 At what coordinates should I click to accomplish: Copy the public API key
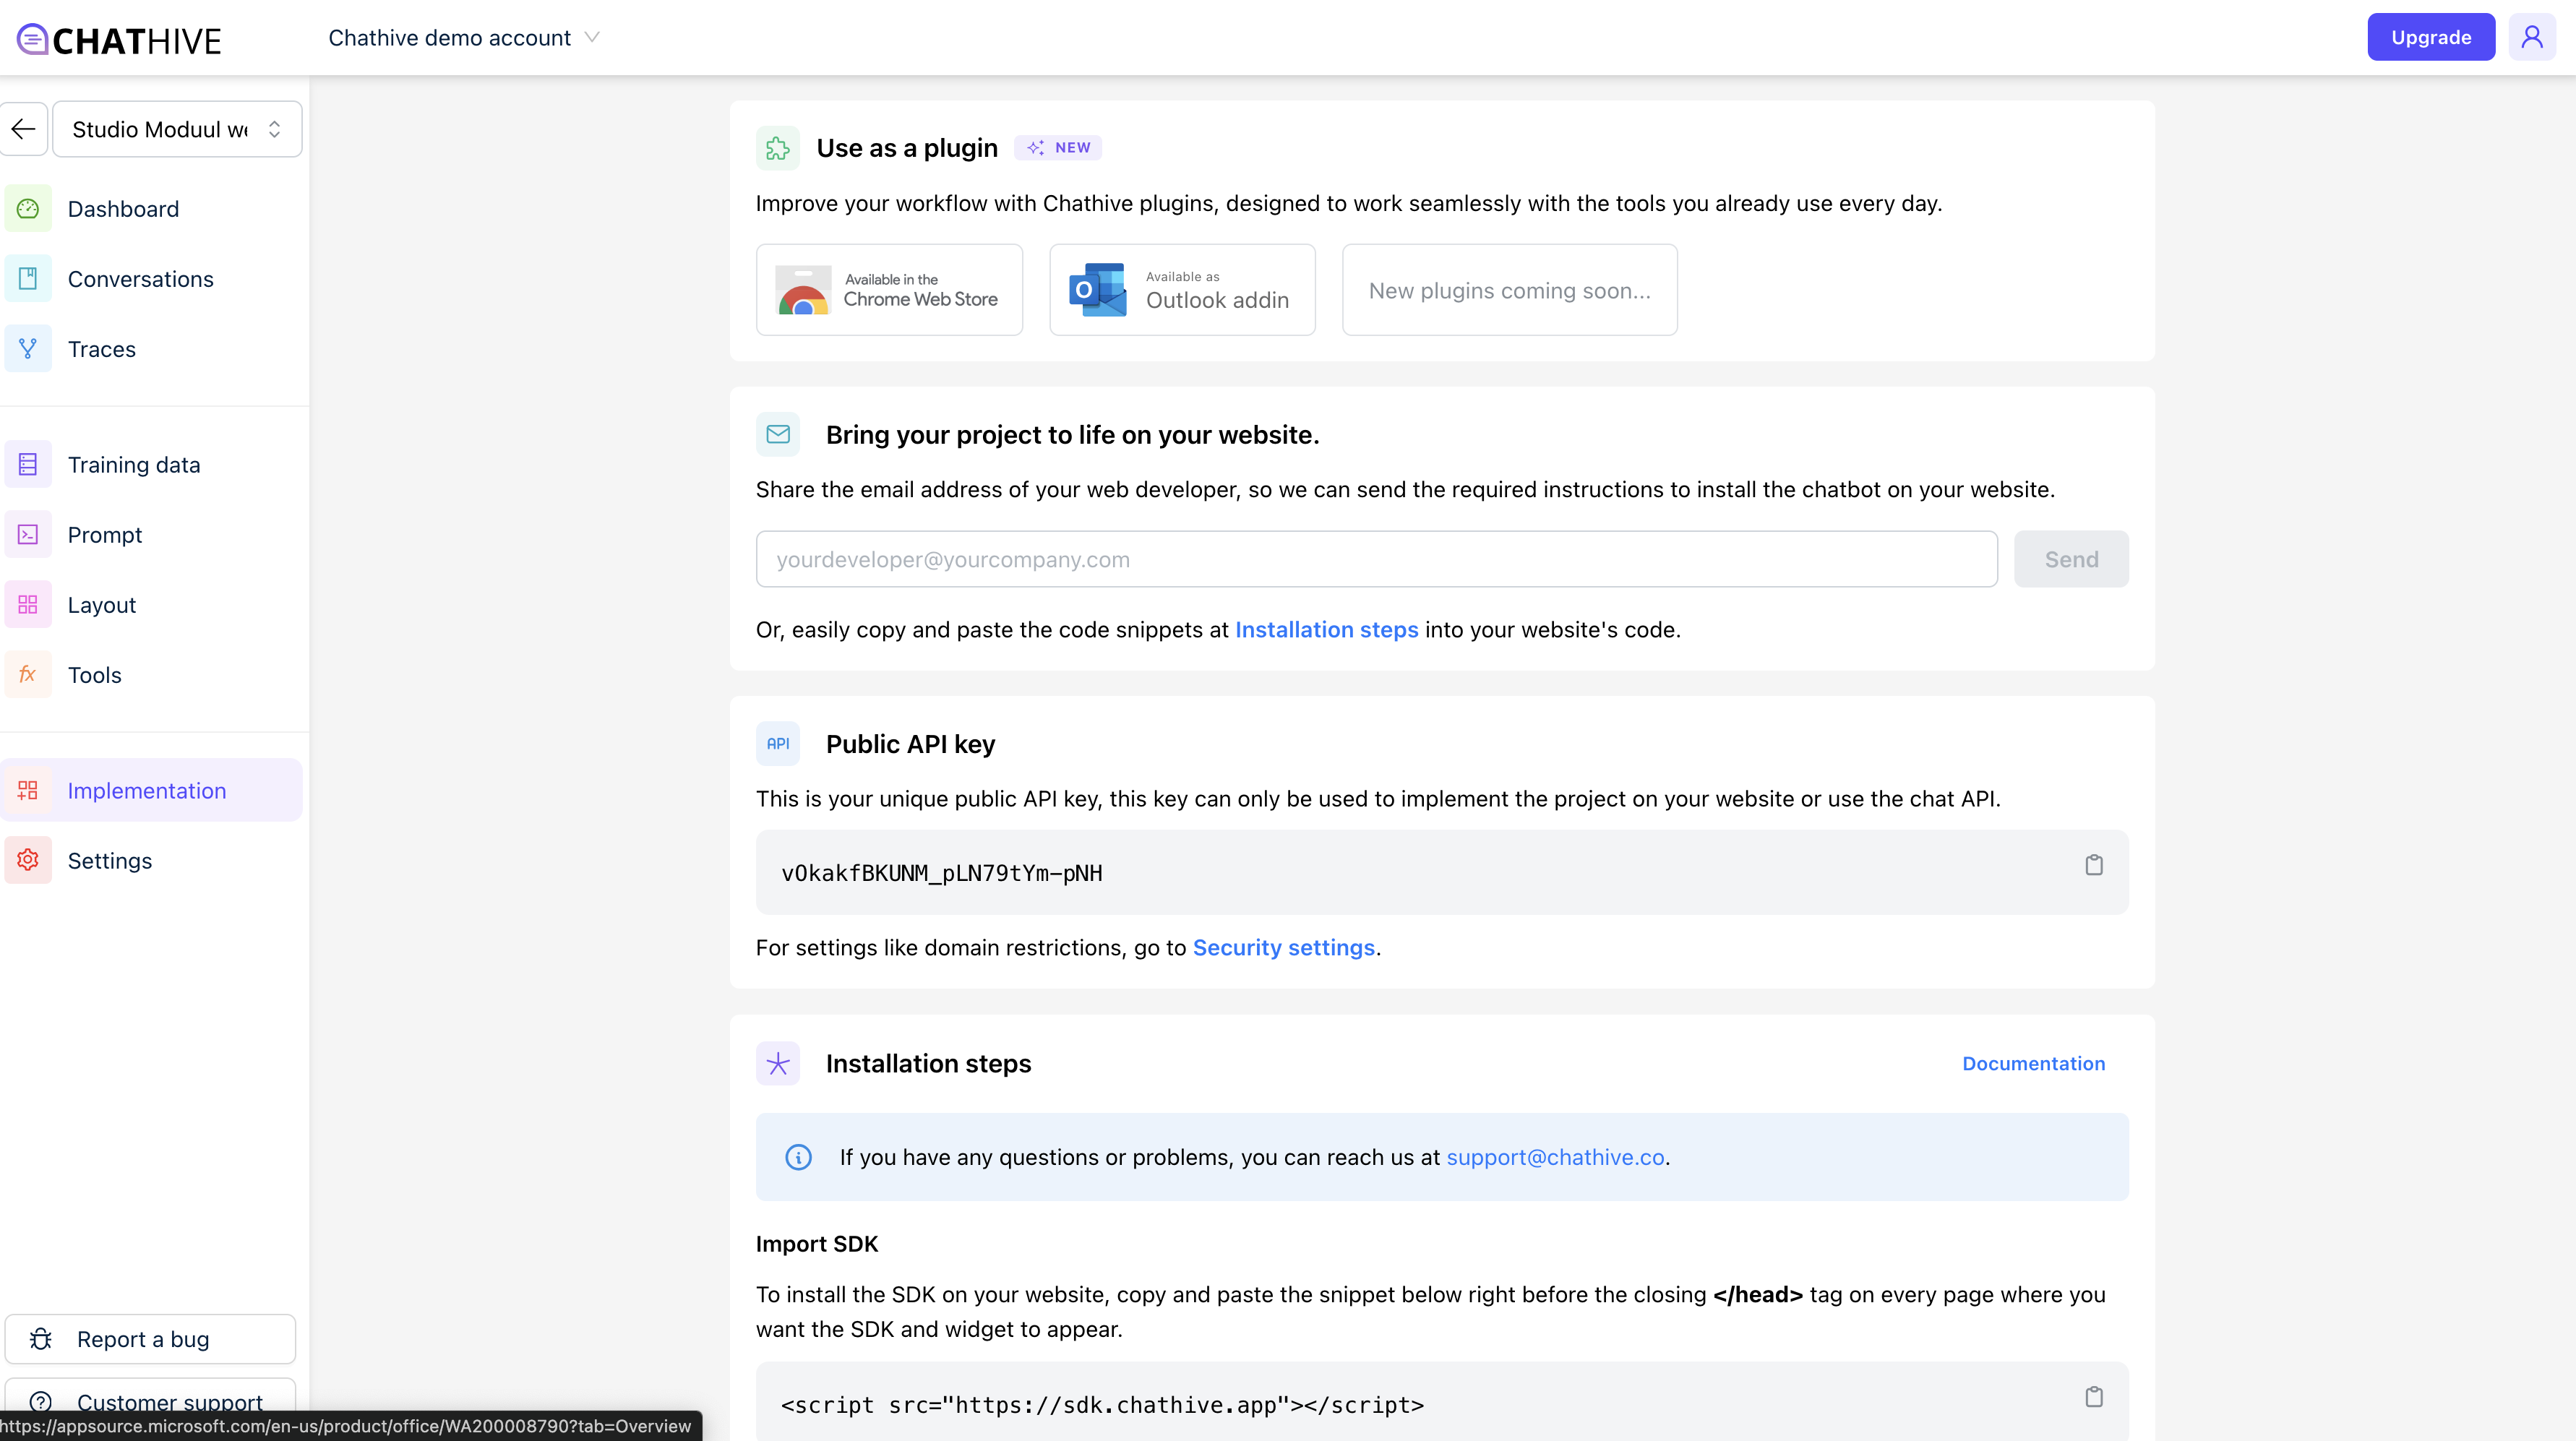pos(2093,865)
